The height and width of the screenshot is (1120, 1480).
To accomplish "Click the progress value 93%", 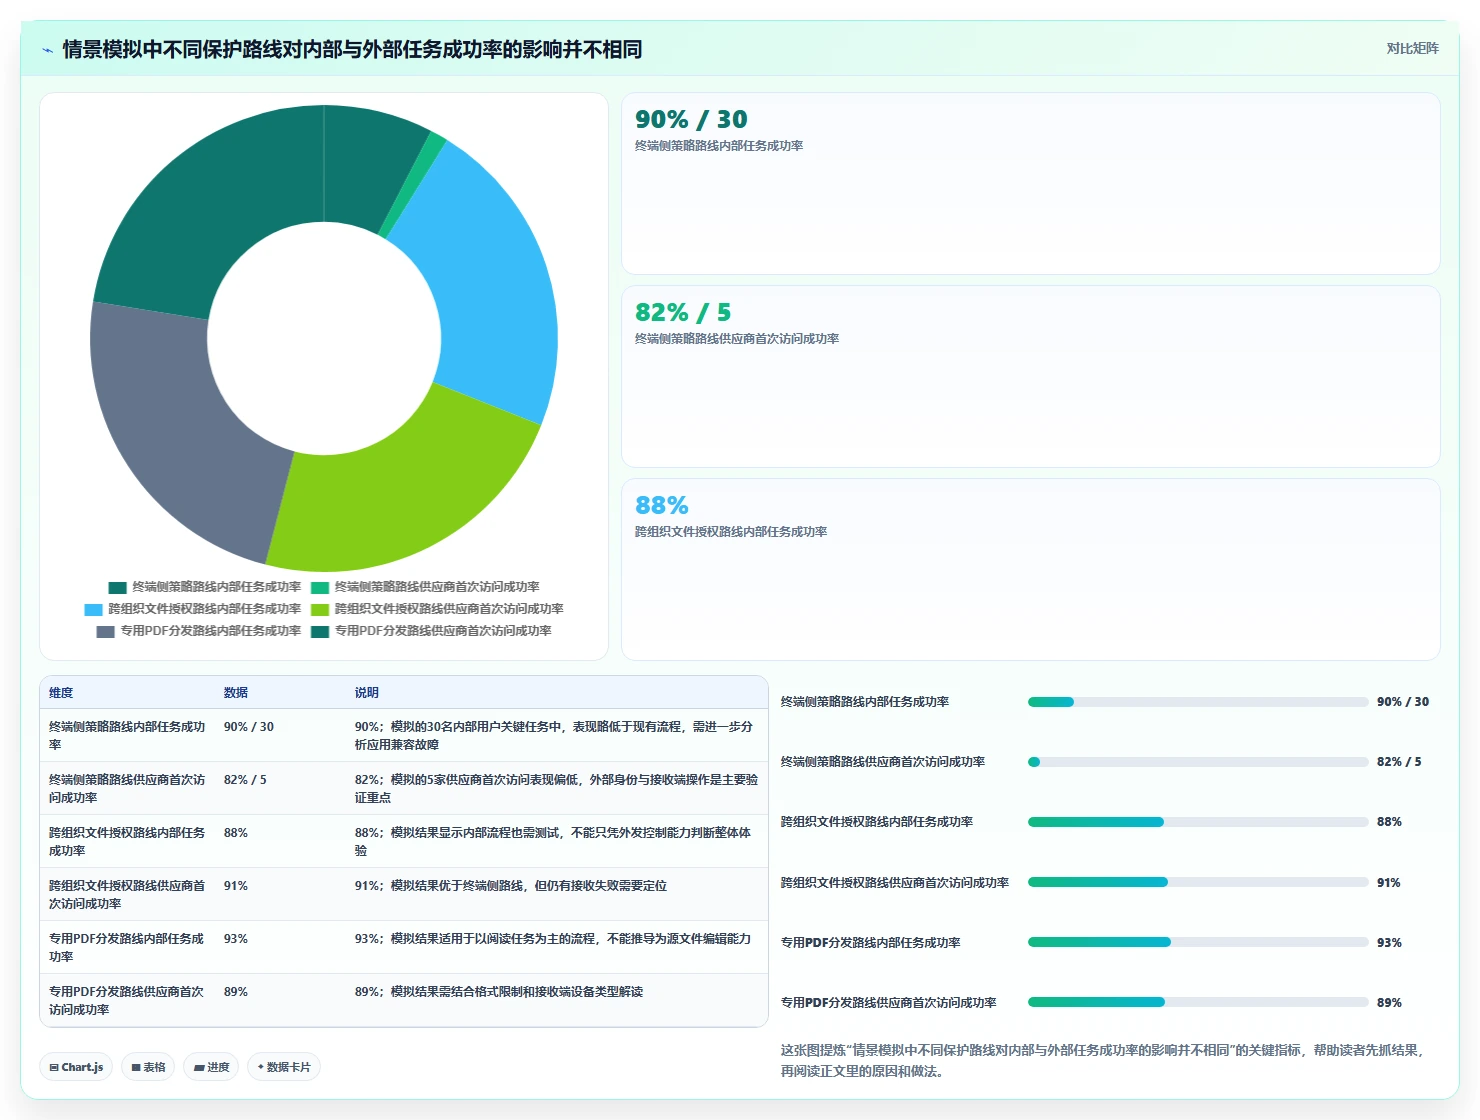I will [x=1389, y=943].
